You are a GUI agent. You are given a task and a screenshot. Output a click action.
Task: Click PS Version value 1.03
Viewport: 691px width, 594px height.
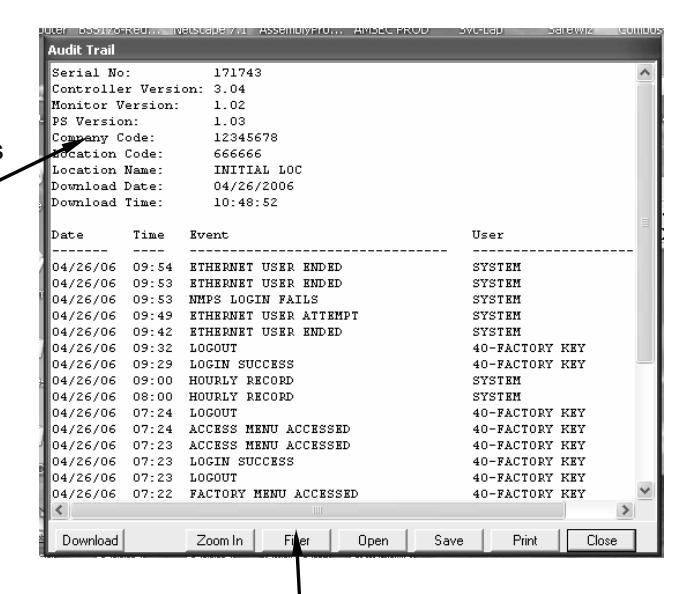(x=230, y=122)
